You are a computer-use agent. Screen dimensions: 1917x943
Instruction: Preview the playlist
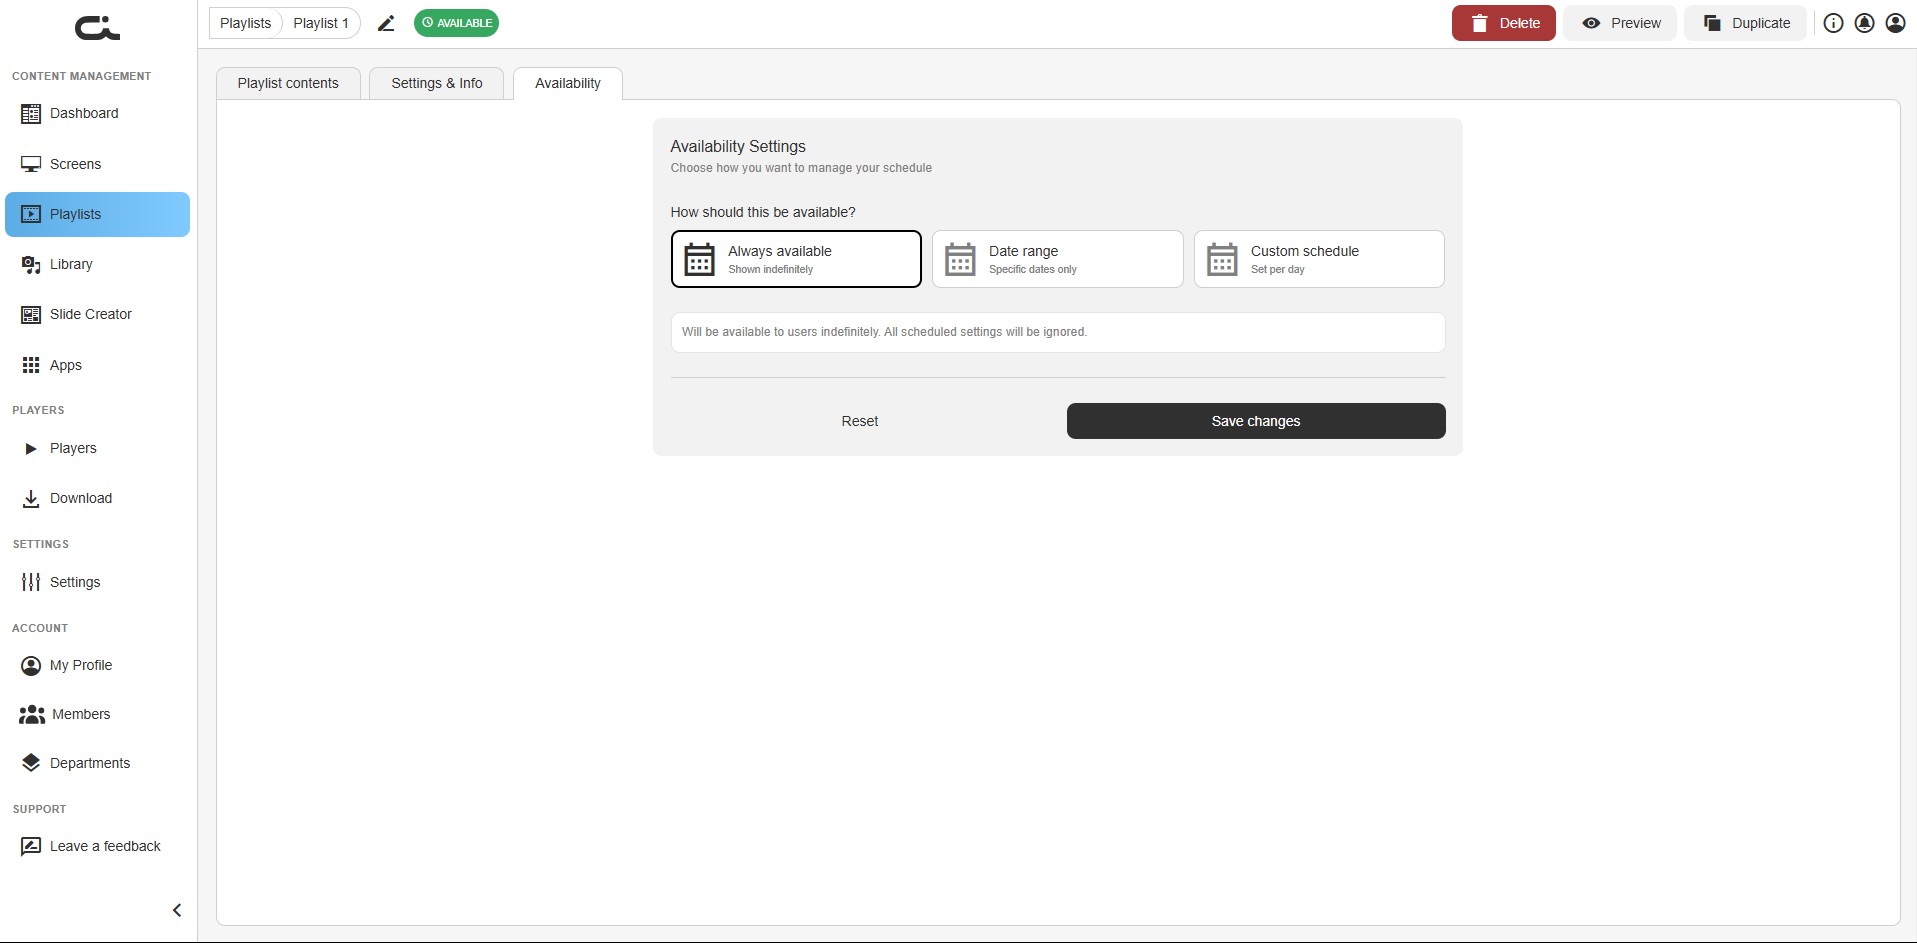(x=1620, y=23)
